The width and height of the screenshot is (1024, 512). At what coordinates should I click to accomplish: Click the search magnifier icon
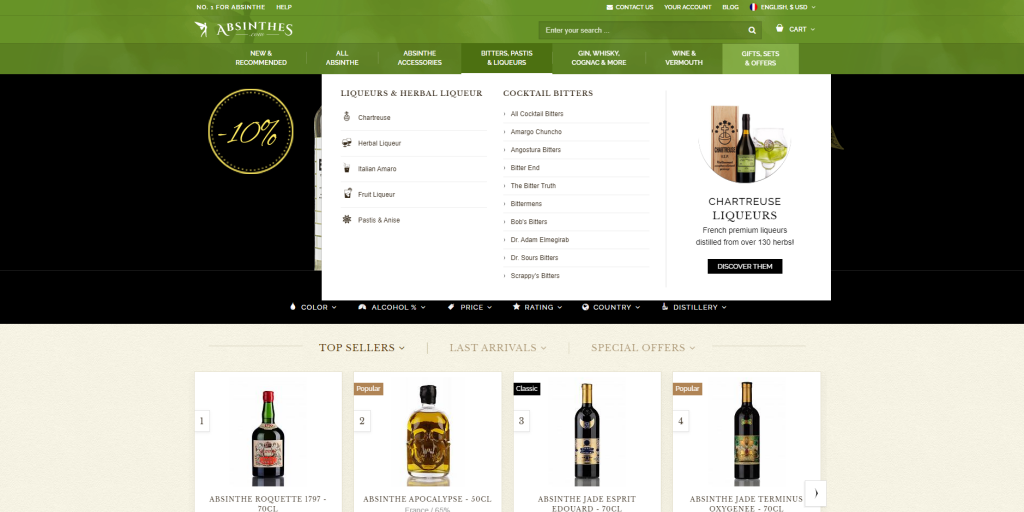pyautogui.click(x=752, y=30)
